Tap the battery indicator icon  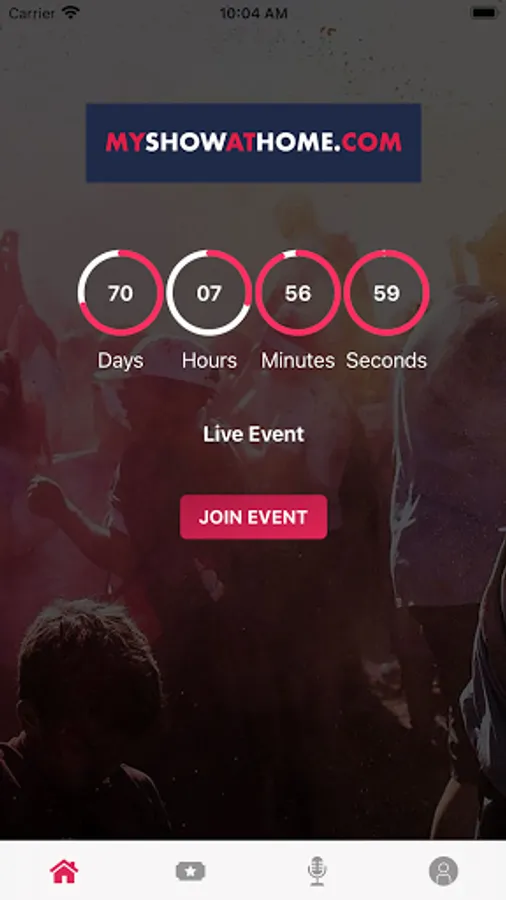tap(484, 13)
